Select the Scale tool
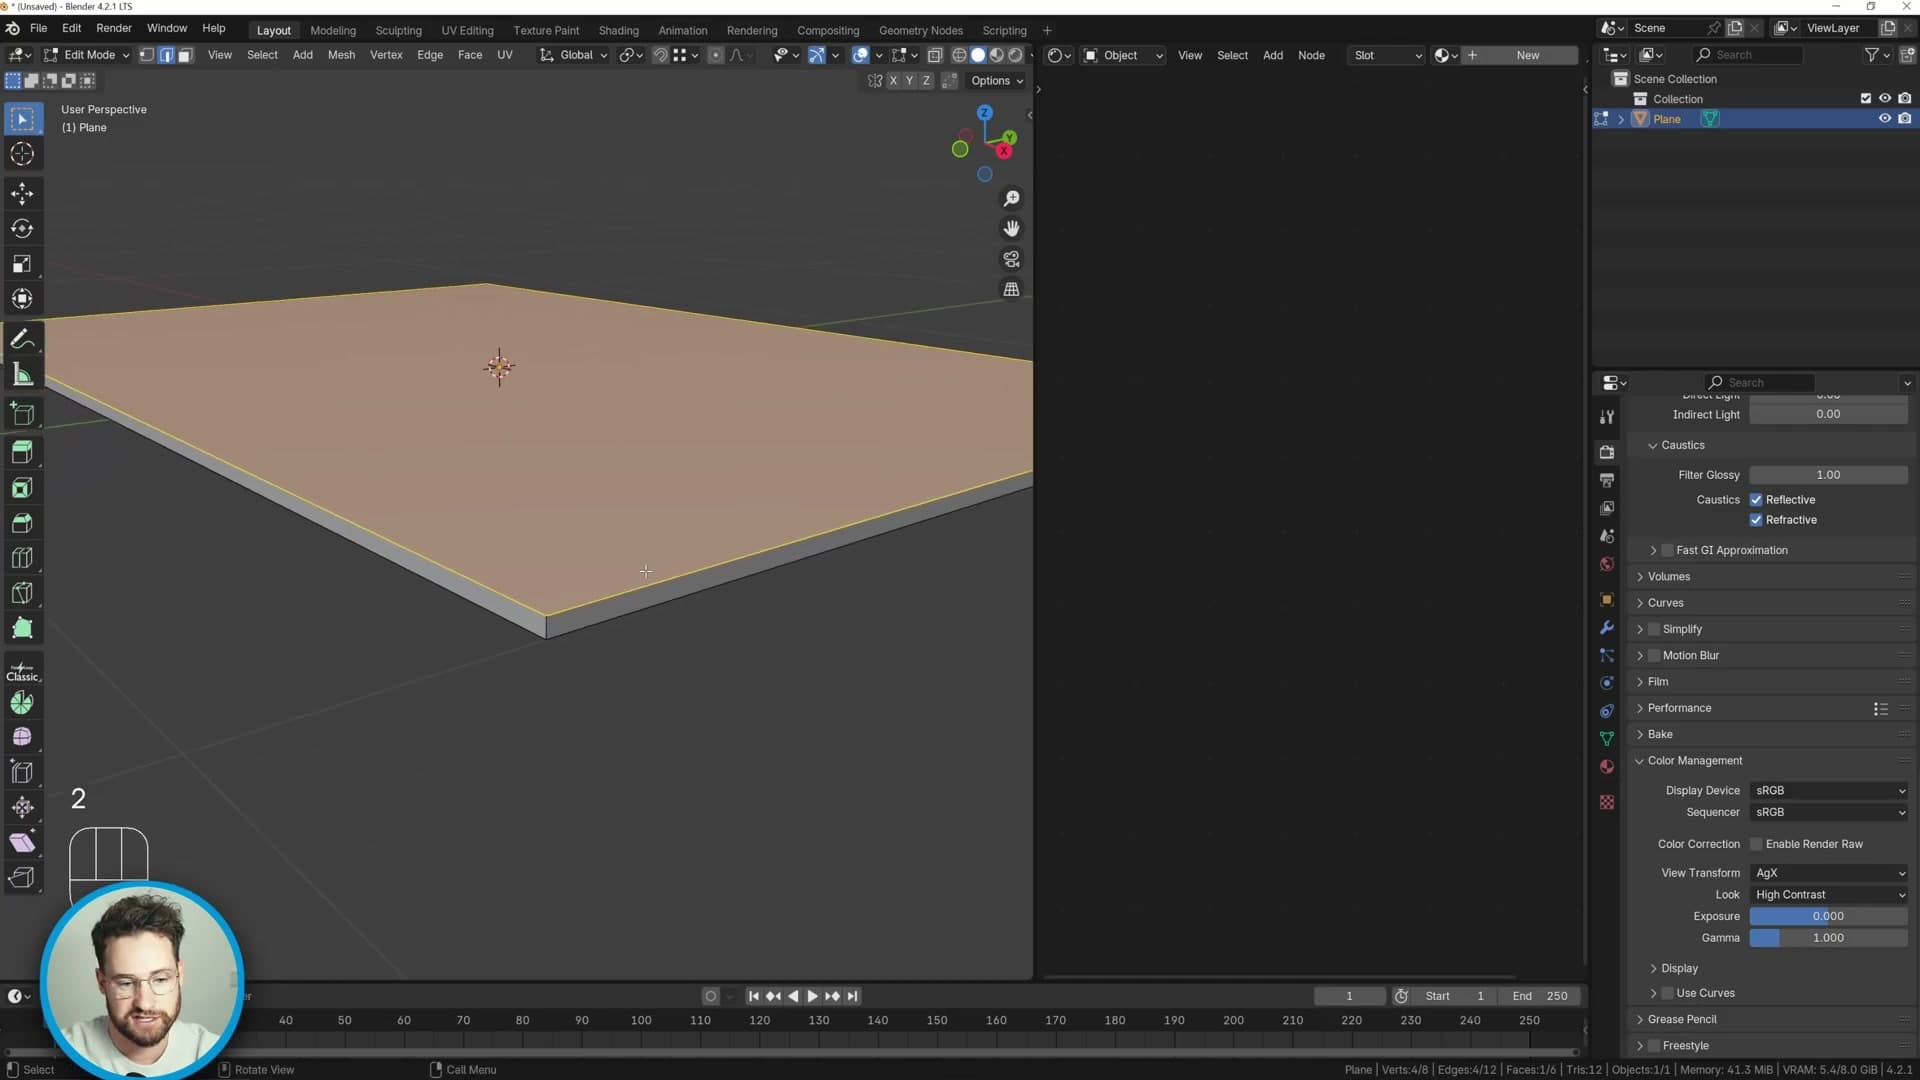 [x=22, y=264]
